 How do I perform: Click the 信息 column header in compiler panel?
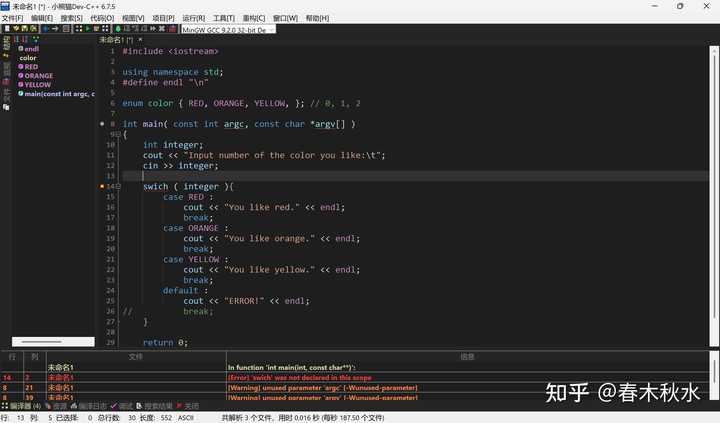467,356
